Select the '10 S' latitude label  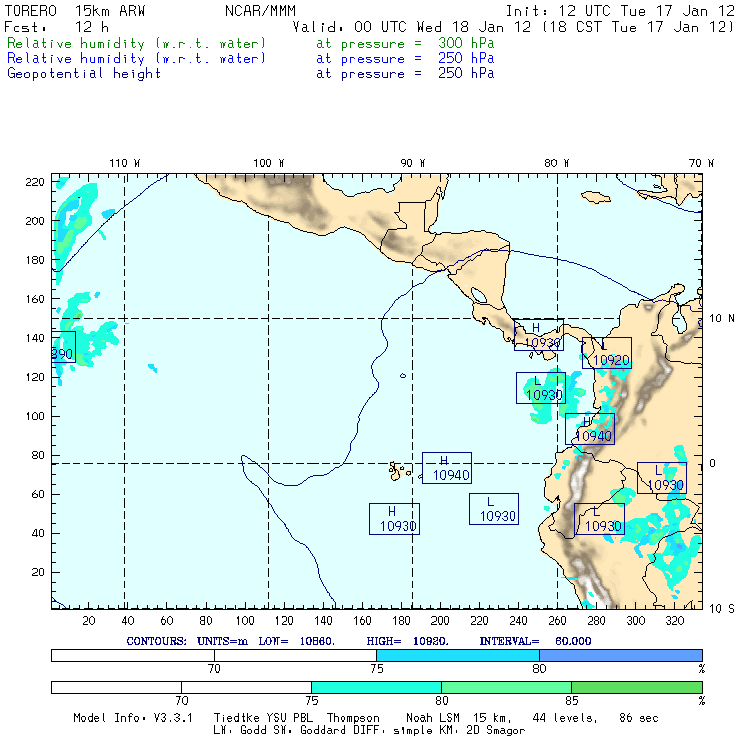[722, 608]
